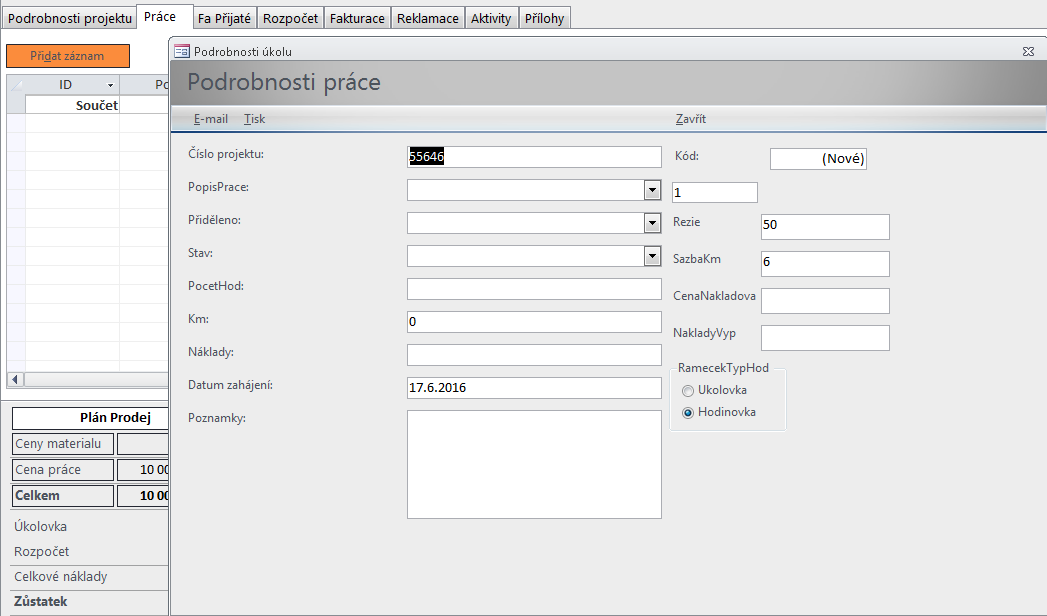
Task: Open the Rozpočet tab
Action: click(x=290, y=18)
